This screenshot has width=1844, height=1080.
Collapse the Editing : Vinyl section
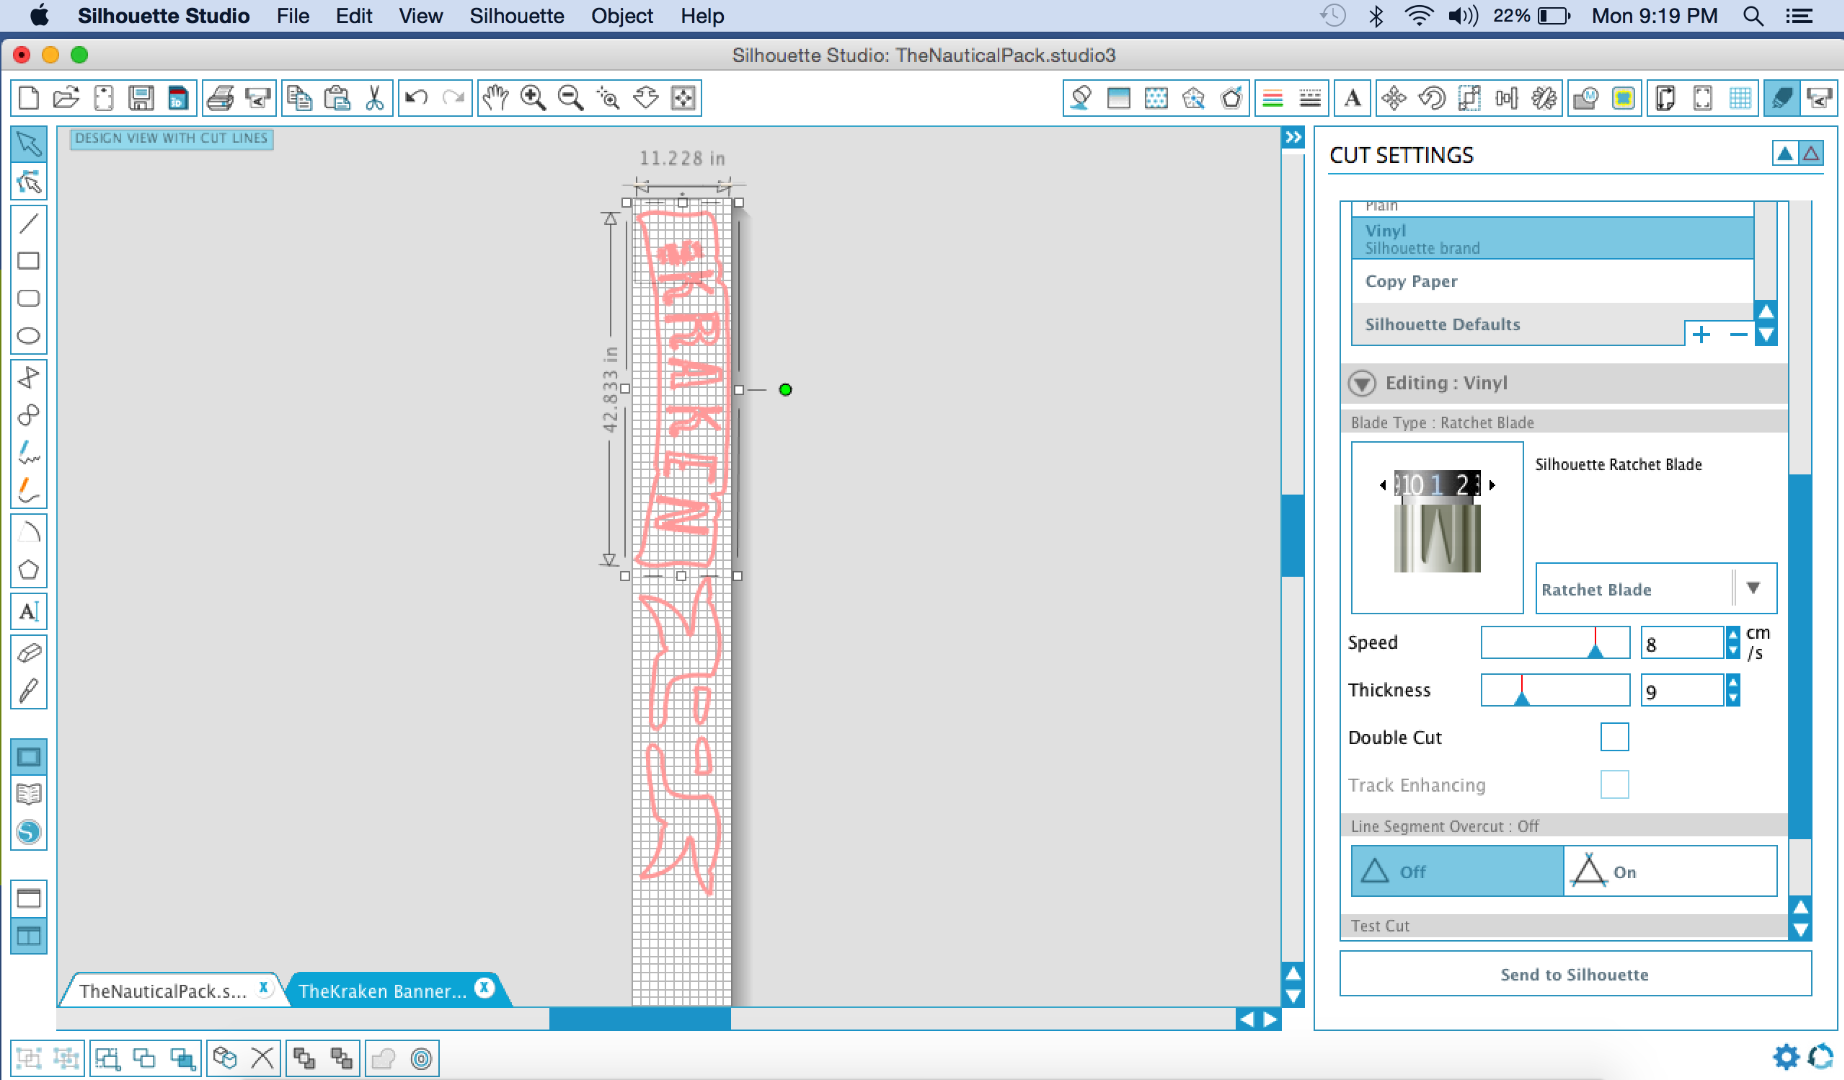click(1362, 383)
